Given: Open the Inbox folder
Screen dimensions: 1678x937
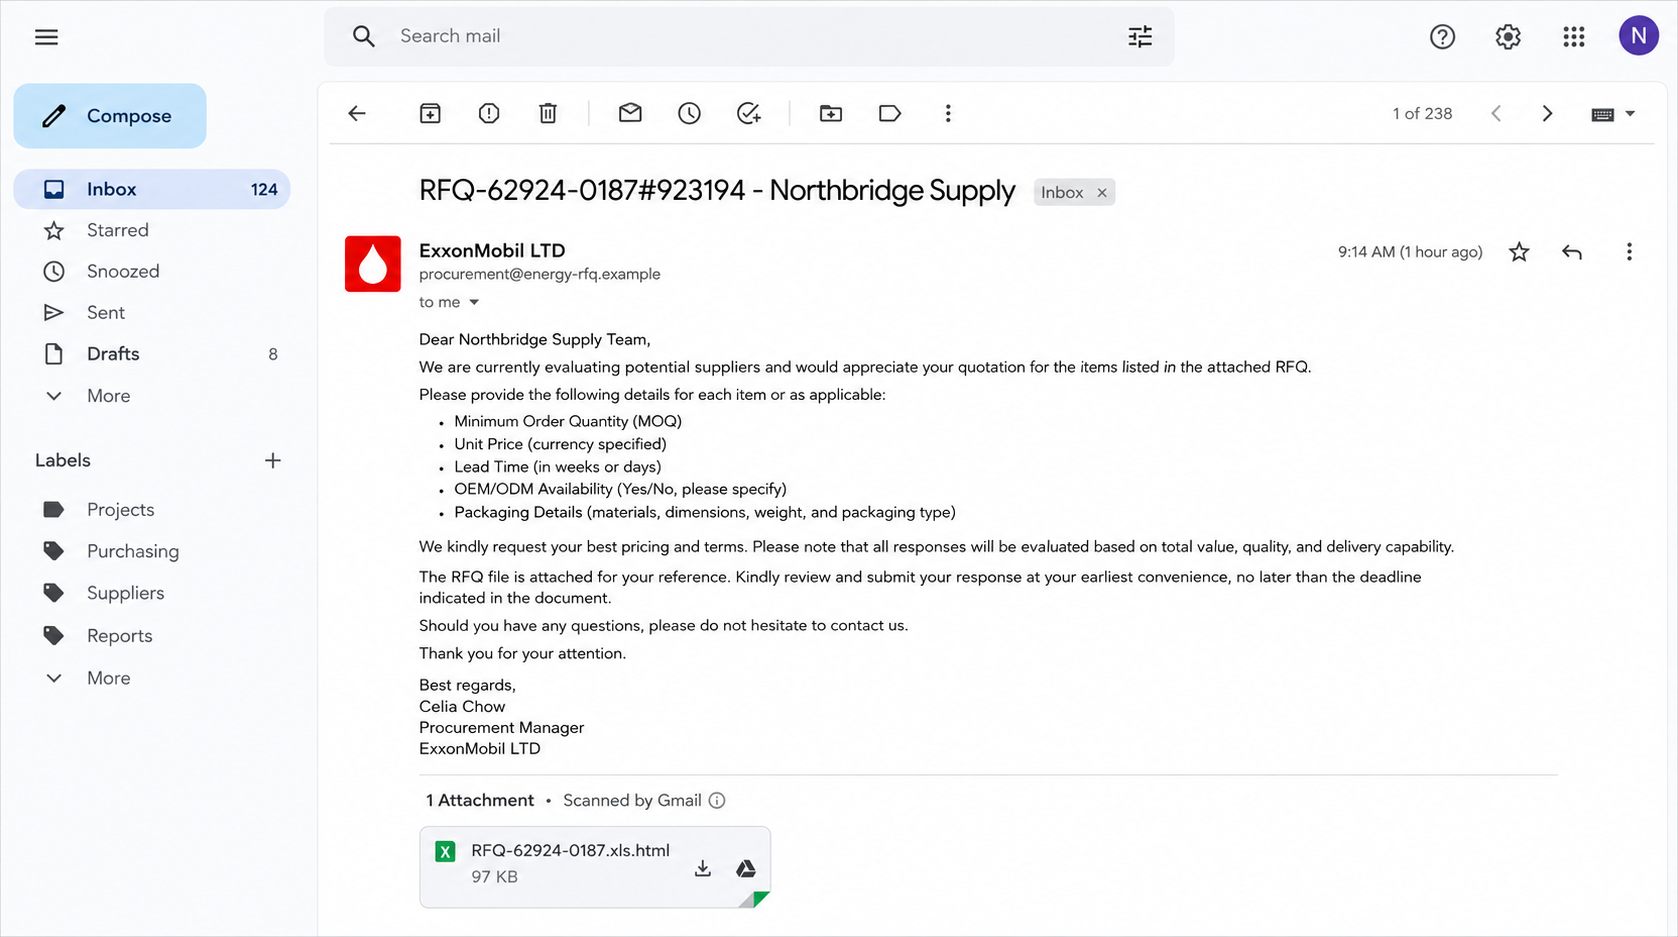Looking at the screenshot, I should coord(152,189).
